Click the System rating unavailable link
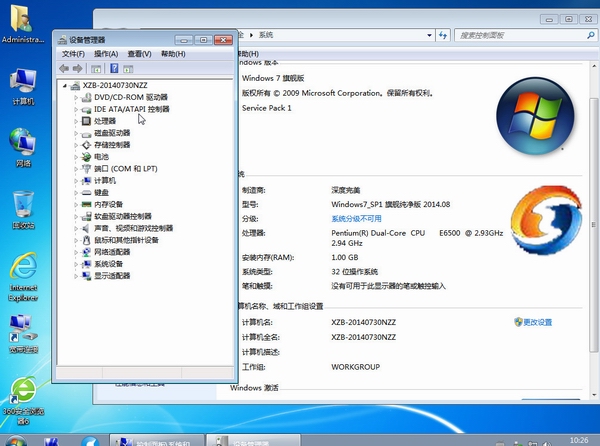The height and width of the screenshot is (446, 600). 356,219
